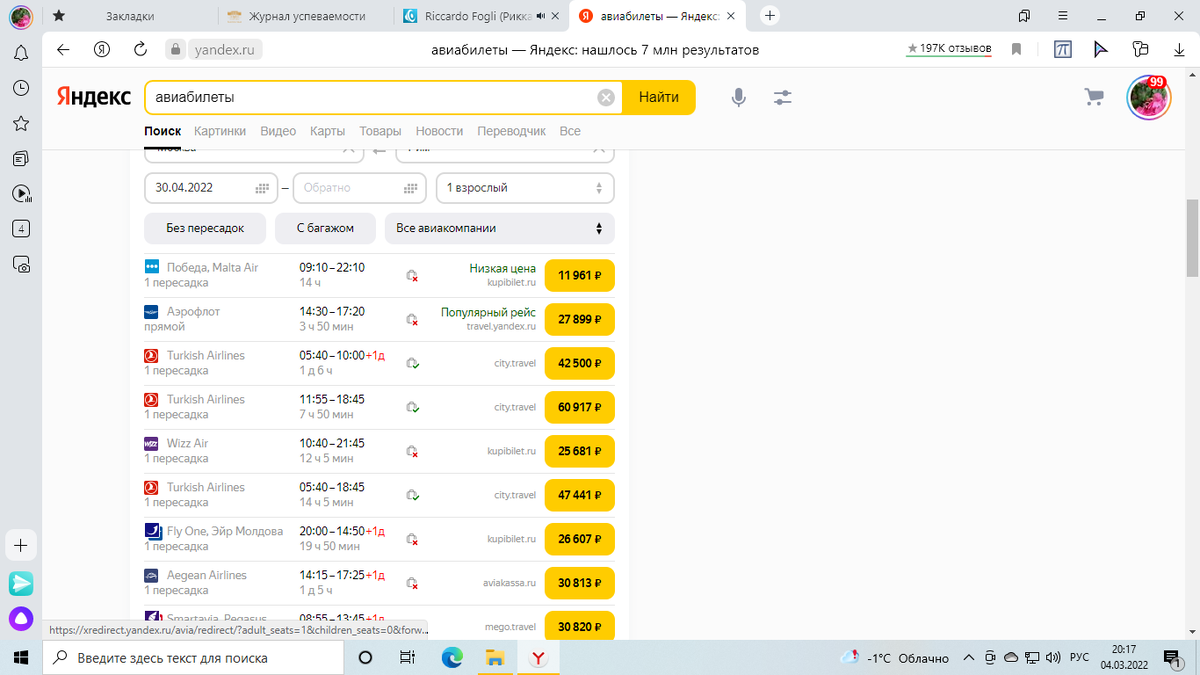Click the Найти search button

659,97
